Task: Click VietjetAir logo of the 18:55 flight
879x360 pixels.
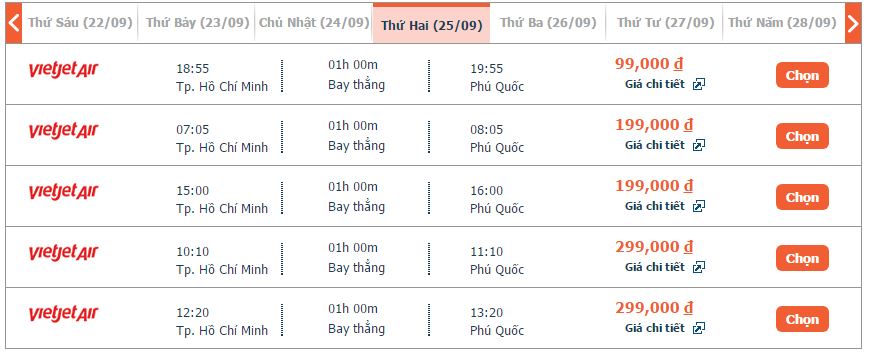Action: point(63,71)
